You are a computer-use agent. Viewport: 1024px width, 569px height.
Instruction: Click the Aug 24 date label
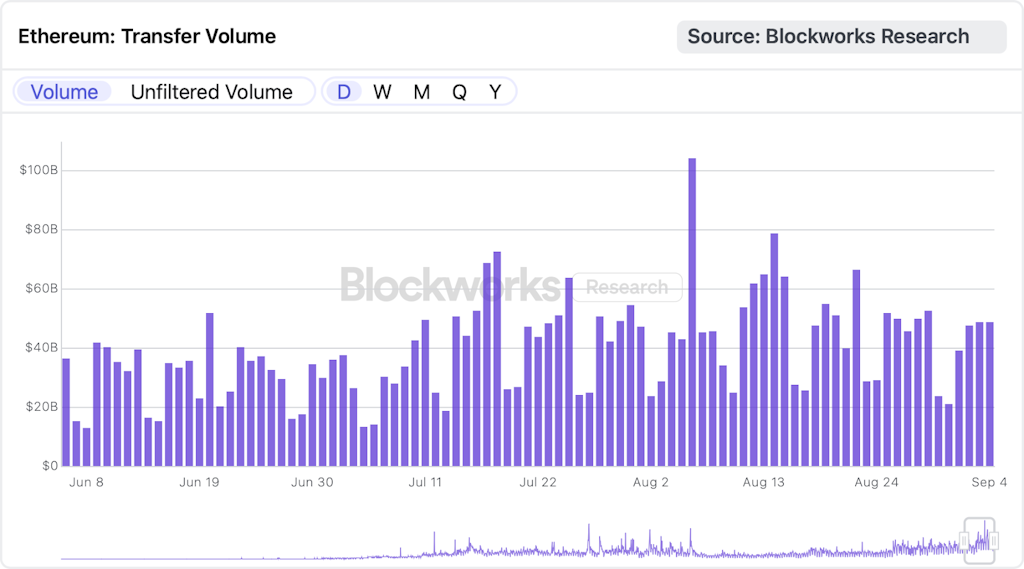point(876,483)
